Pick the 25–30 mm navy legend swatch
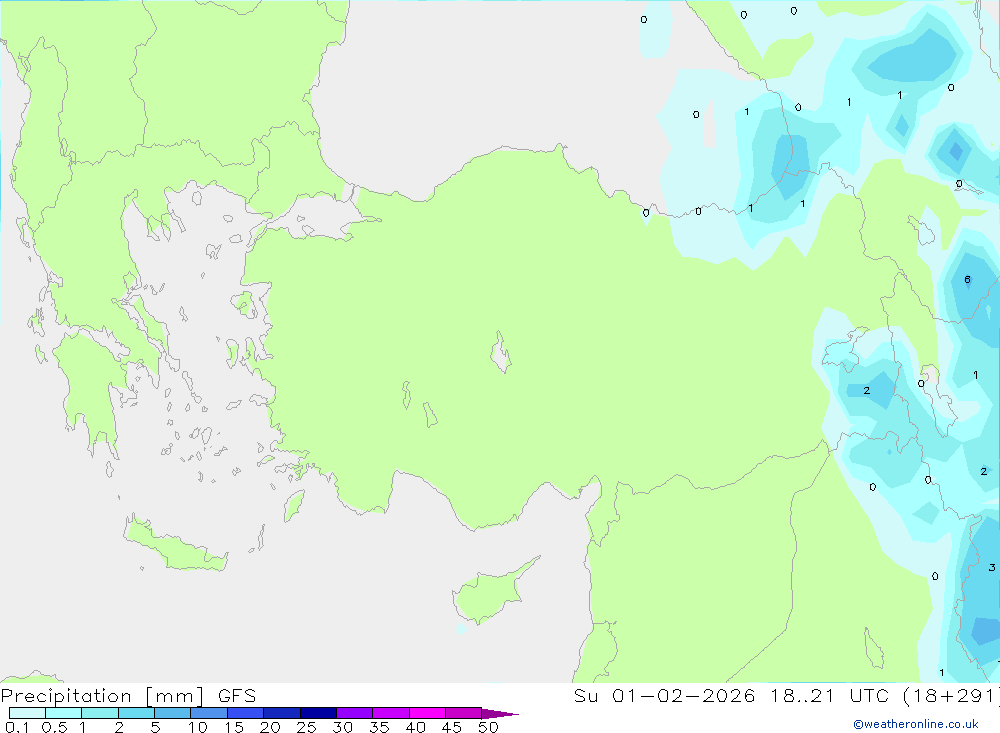Screen dimensions: 1000x733 pos(318,713)
